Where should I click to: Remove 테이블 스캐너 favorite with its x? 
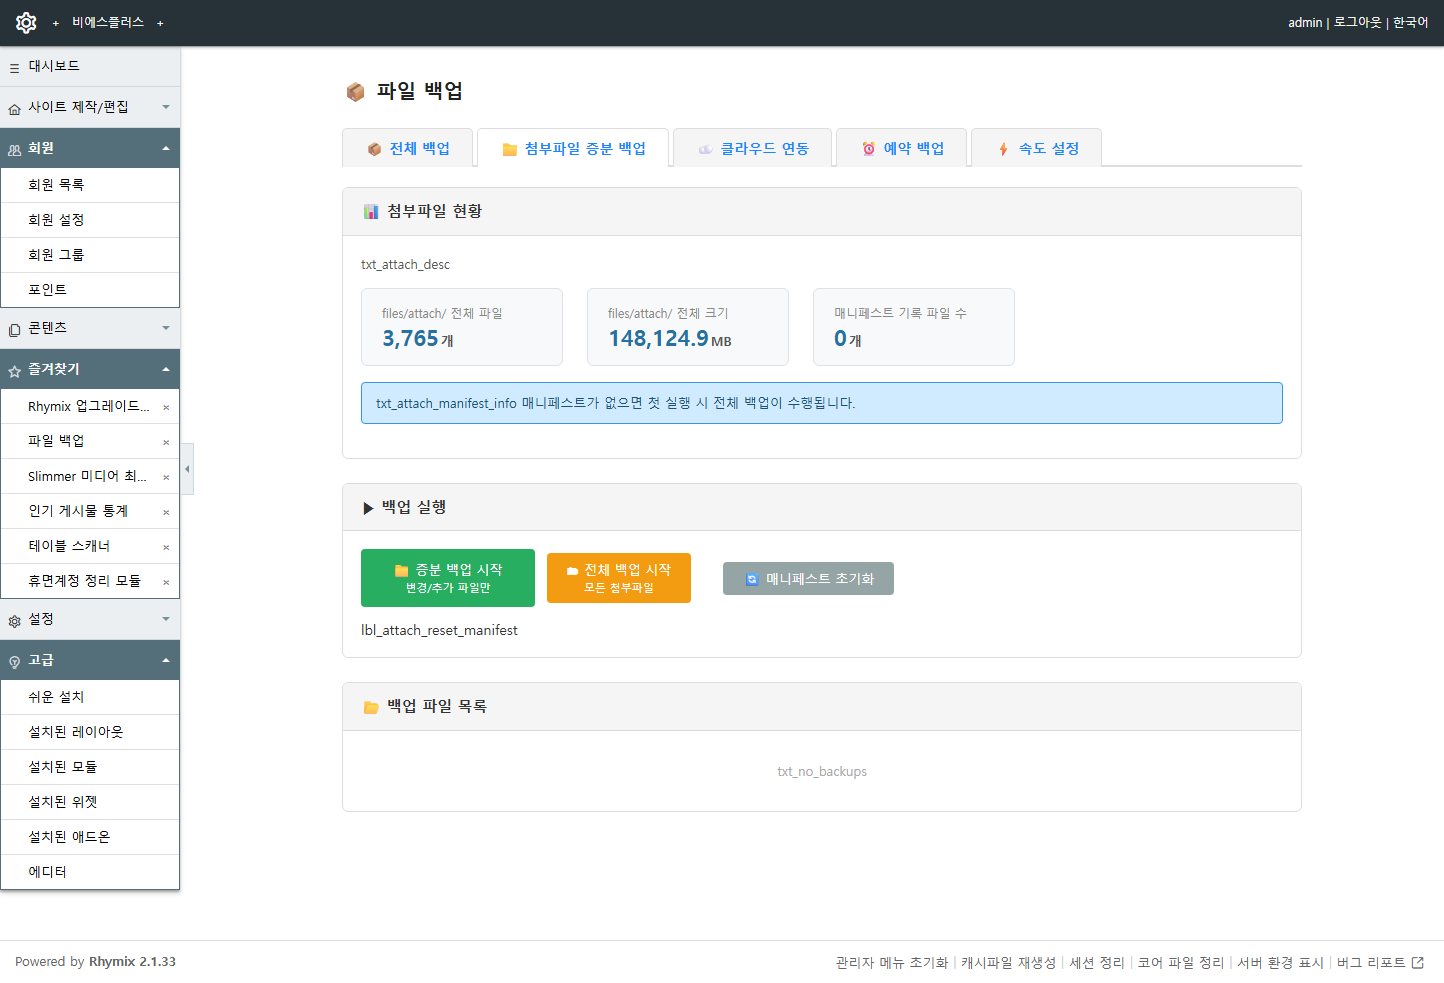pos(166,547)
